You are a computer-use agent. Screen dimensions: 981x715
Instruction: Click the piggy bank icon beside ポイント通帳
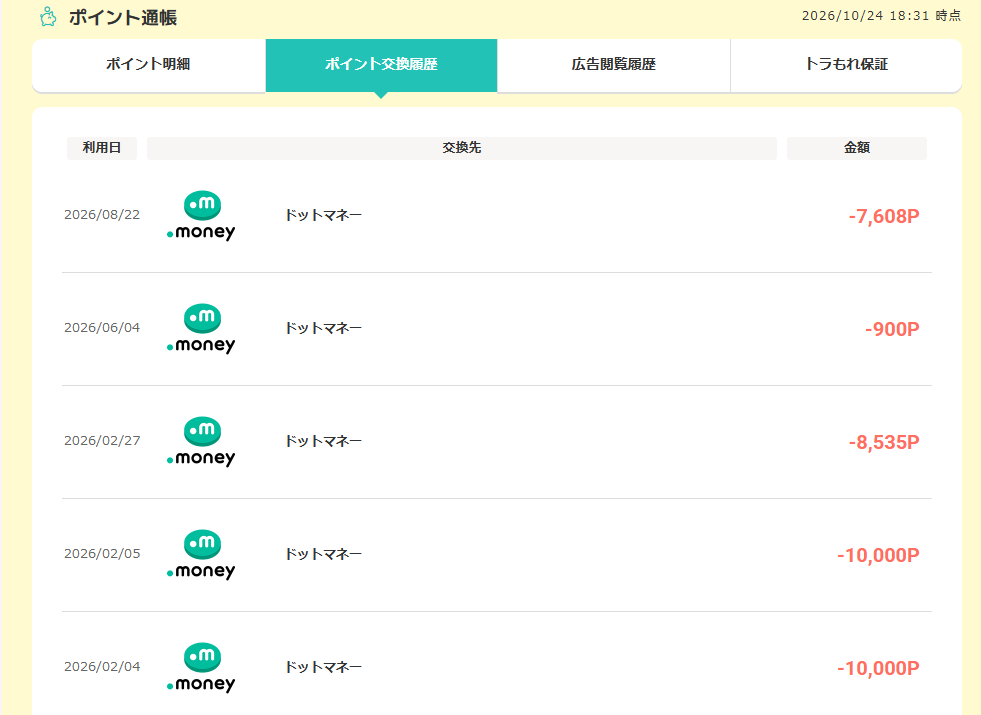48,17
